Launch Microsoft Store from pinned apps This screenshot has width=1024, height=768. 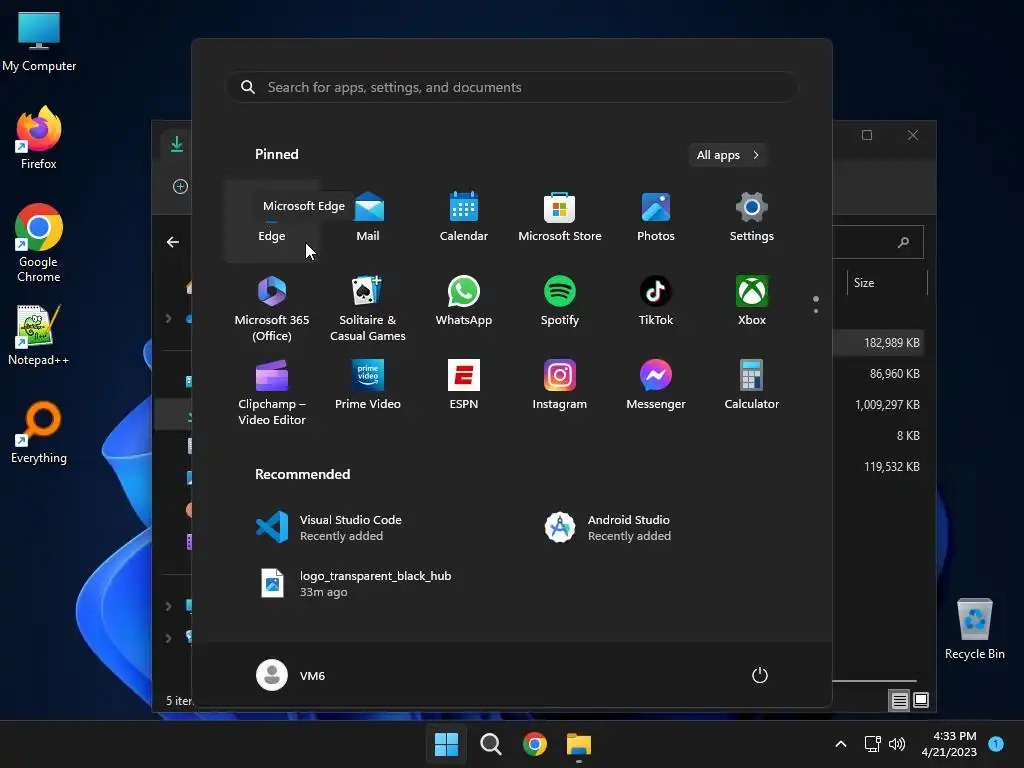[x=560, y=218]
